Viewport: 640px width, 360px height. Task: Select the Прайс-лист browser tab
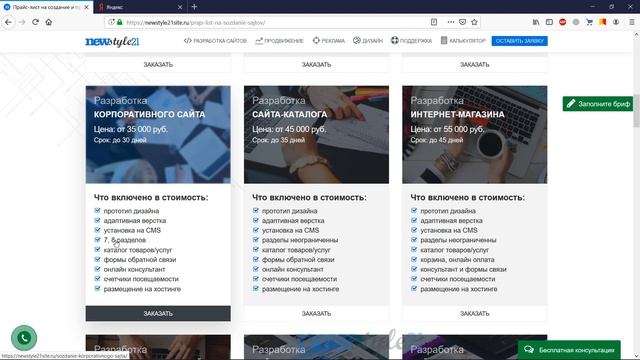tap(46, 7)
